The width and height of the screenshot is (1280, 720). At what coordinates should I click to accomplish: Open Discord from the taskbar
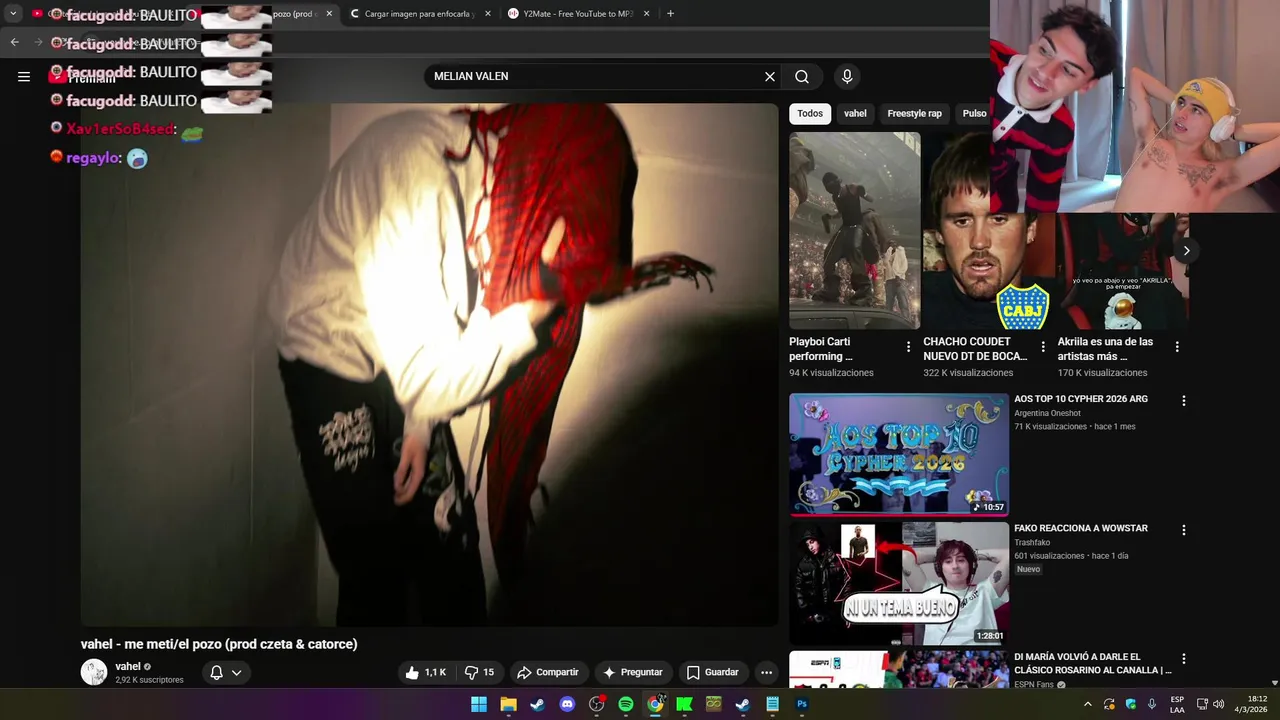tap(567, 704)
